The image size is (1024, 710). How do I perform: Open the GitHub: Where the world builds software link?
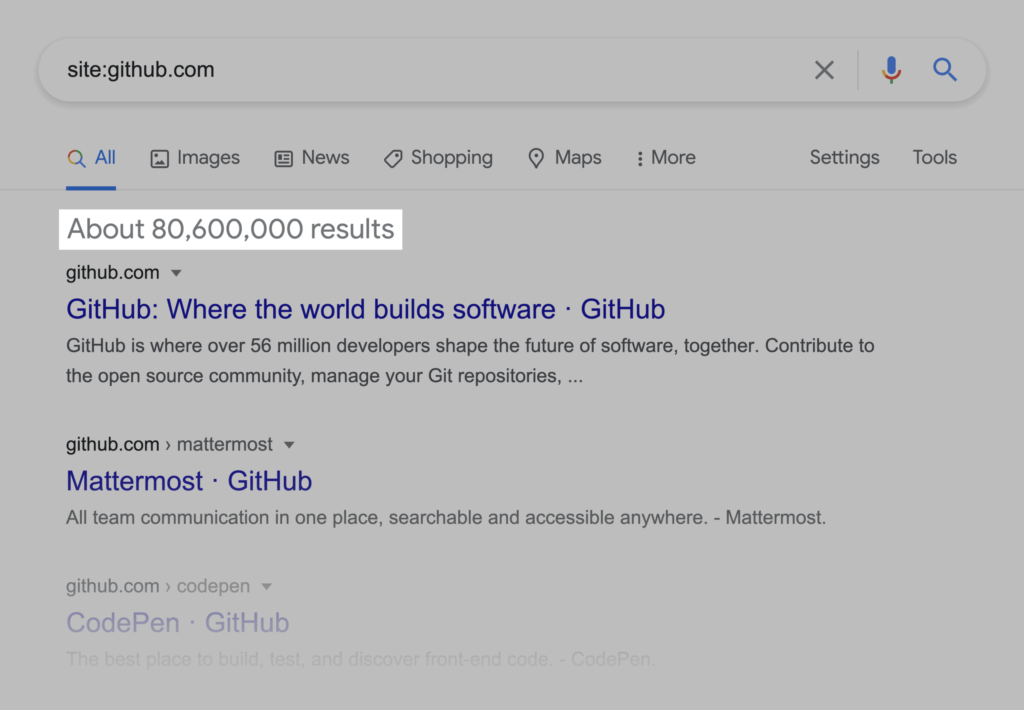365,309
